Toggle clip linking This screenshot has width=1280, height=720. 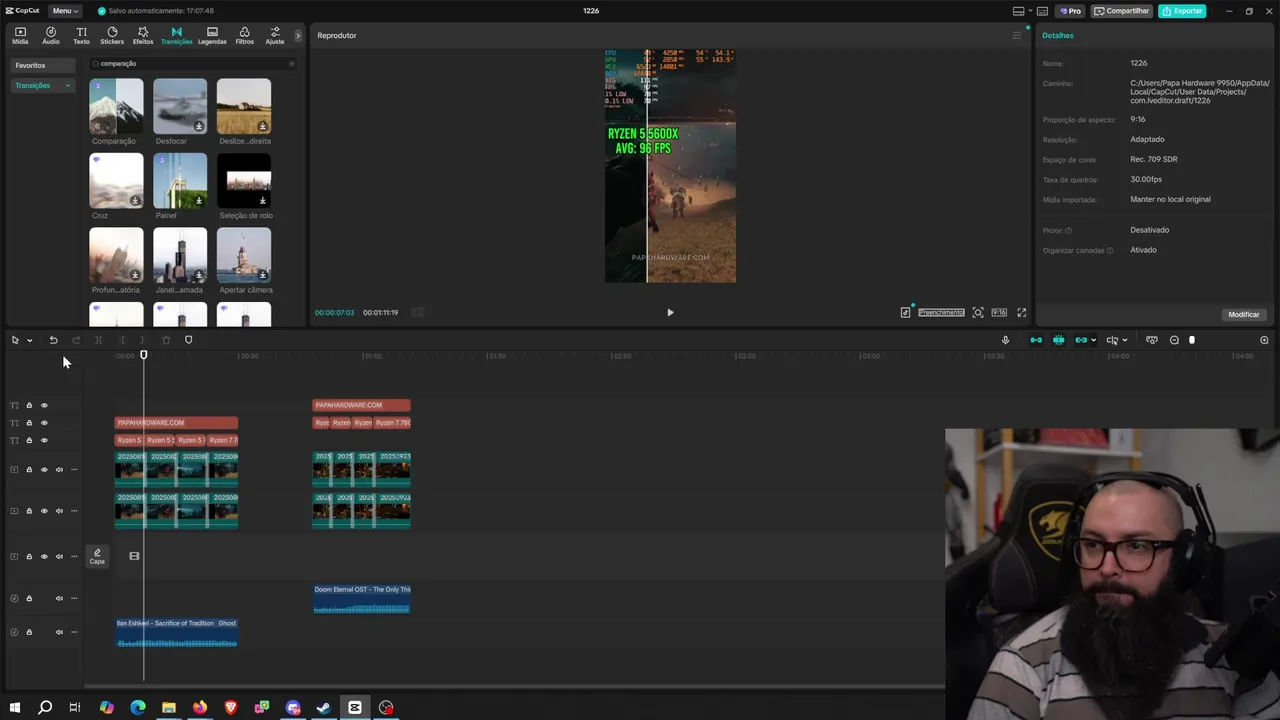(x=1080, y=340)
